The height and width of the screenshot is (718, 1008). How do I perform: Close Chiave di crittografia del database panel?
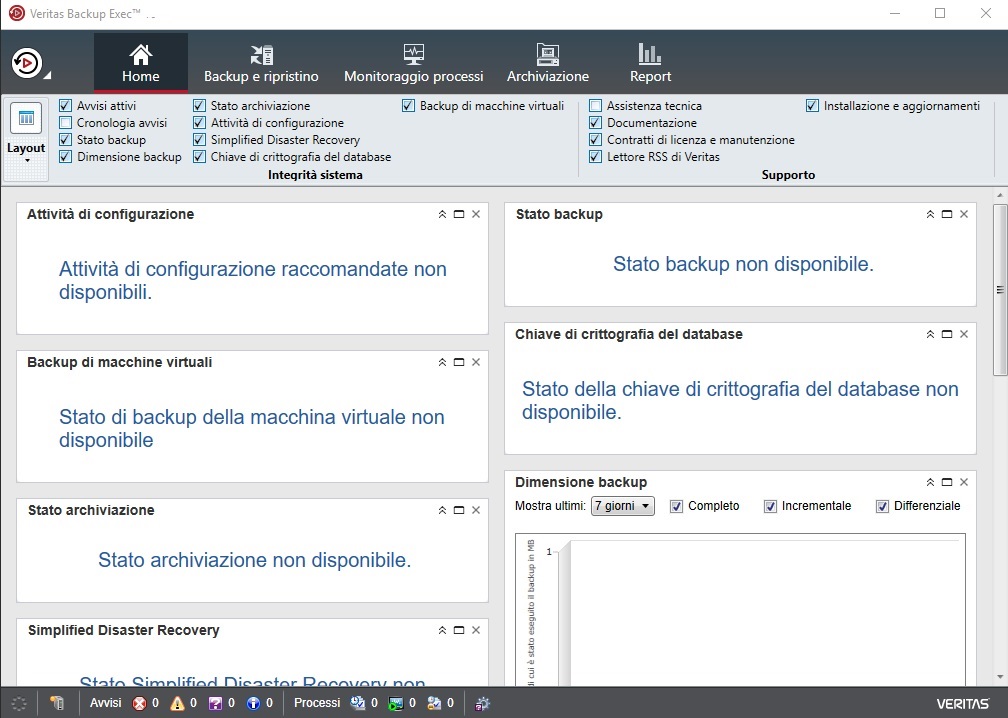point(964,334)
